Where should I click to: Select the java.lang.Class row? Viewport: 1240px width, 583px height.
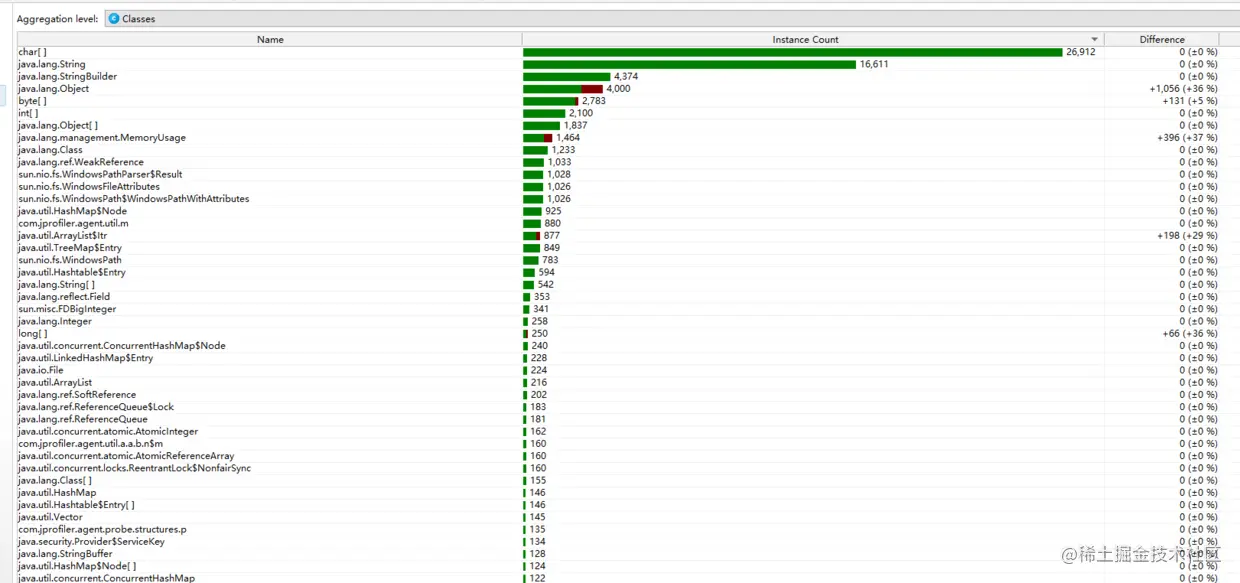click(x=618, y=150)
